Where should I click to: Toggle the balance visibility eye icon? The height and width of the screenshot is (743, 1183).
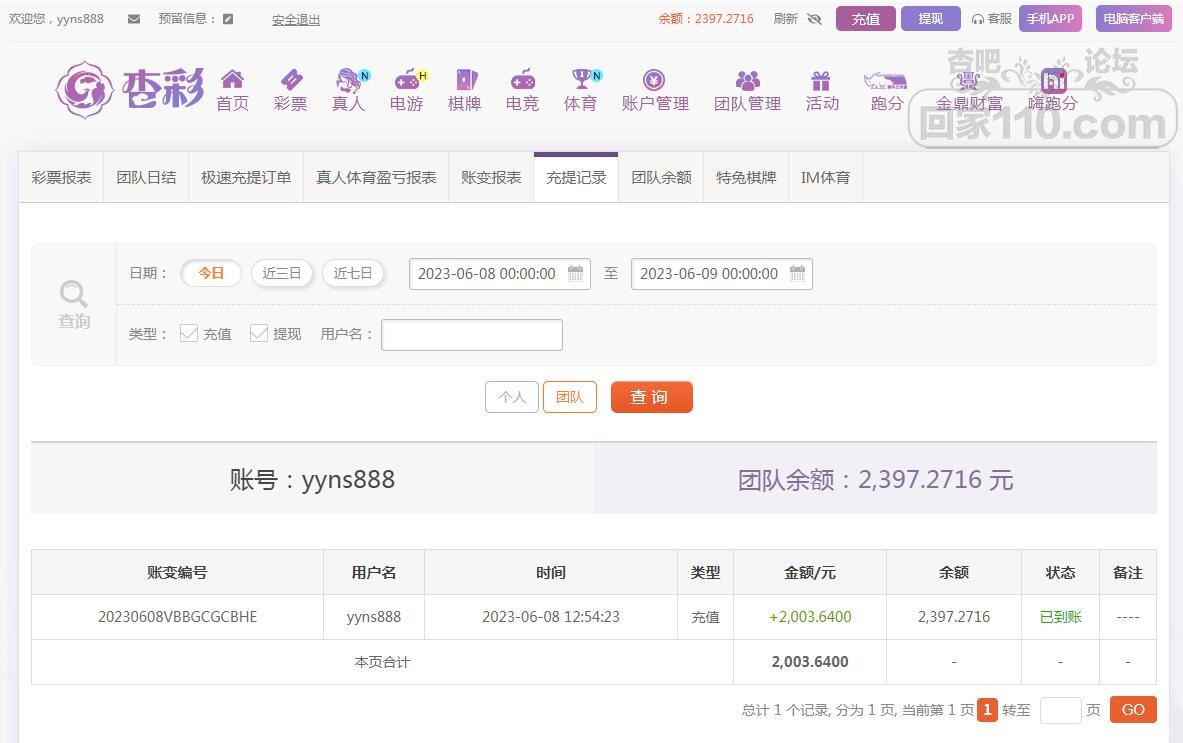point(814,19)
